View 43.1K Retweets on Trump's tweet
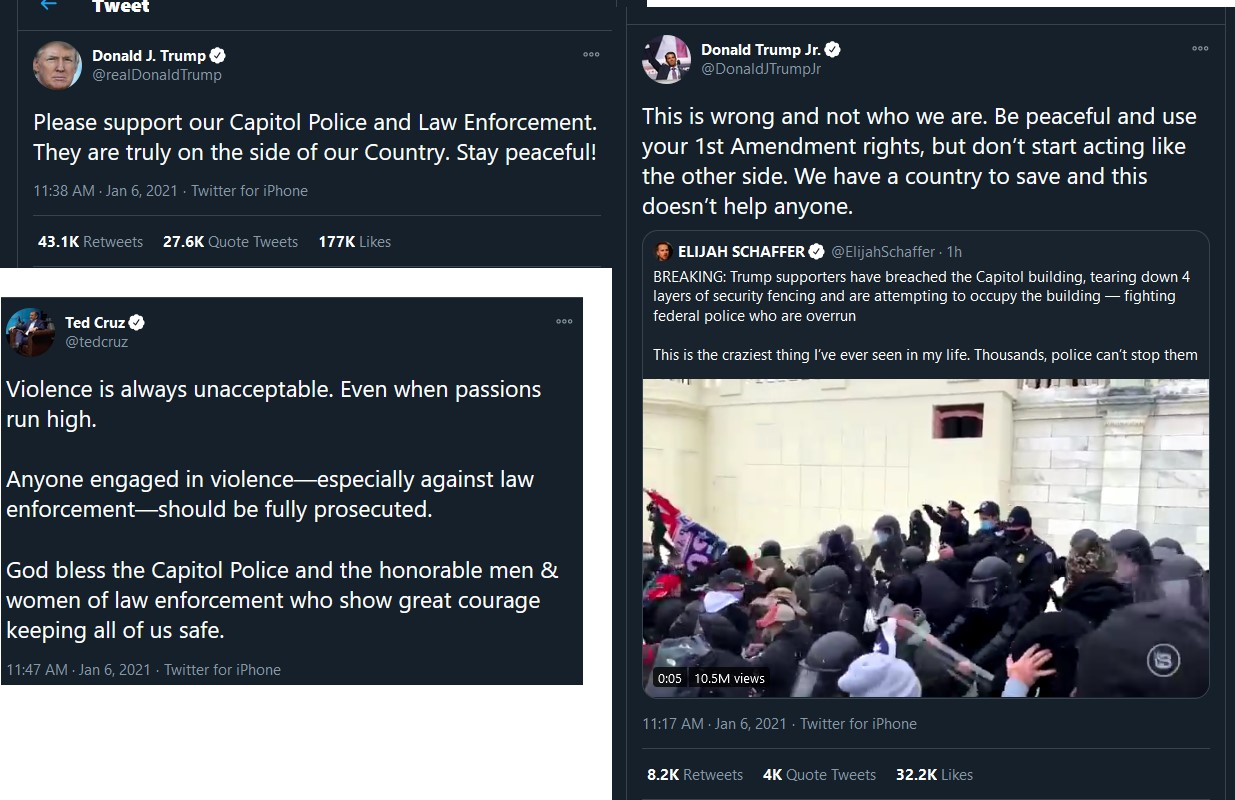1235x800 pixels. click(x=90, y=242)
